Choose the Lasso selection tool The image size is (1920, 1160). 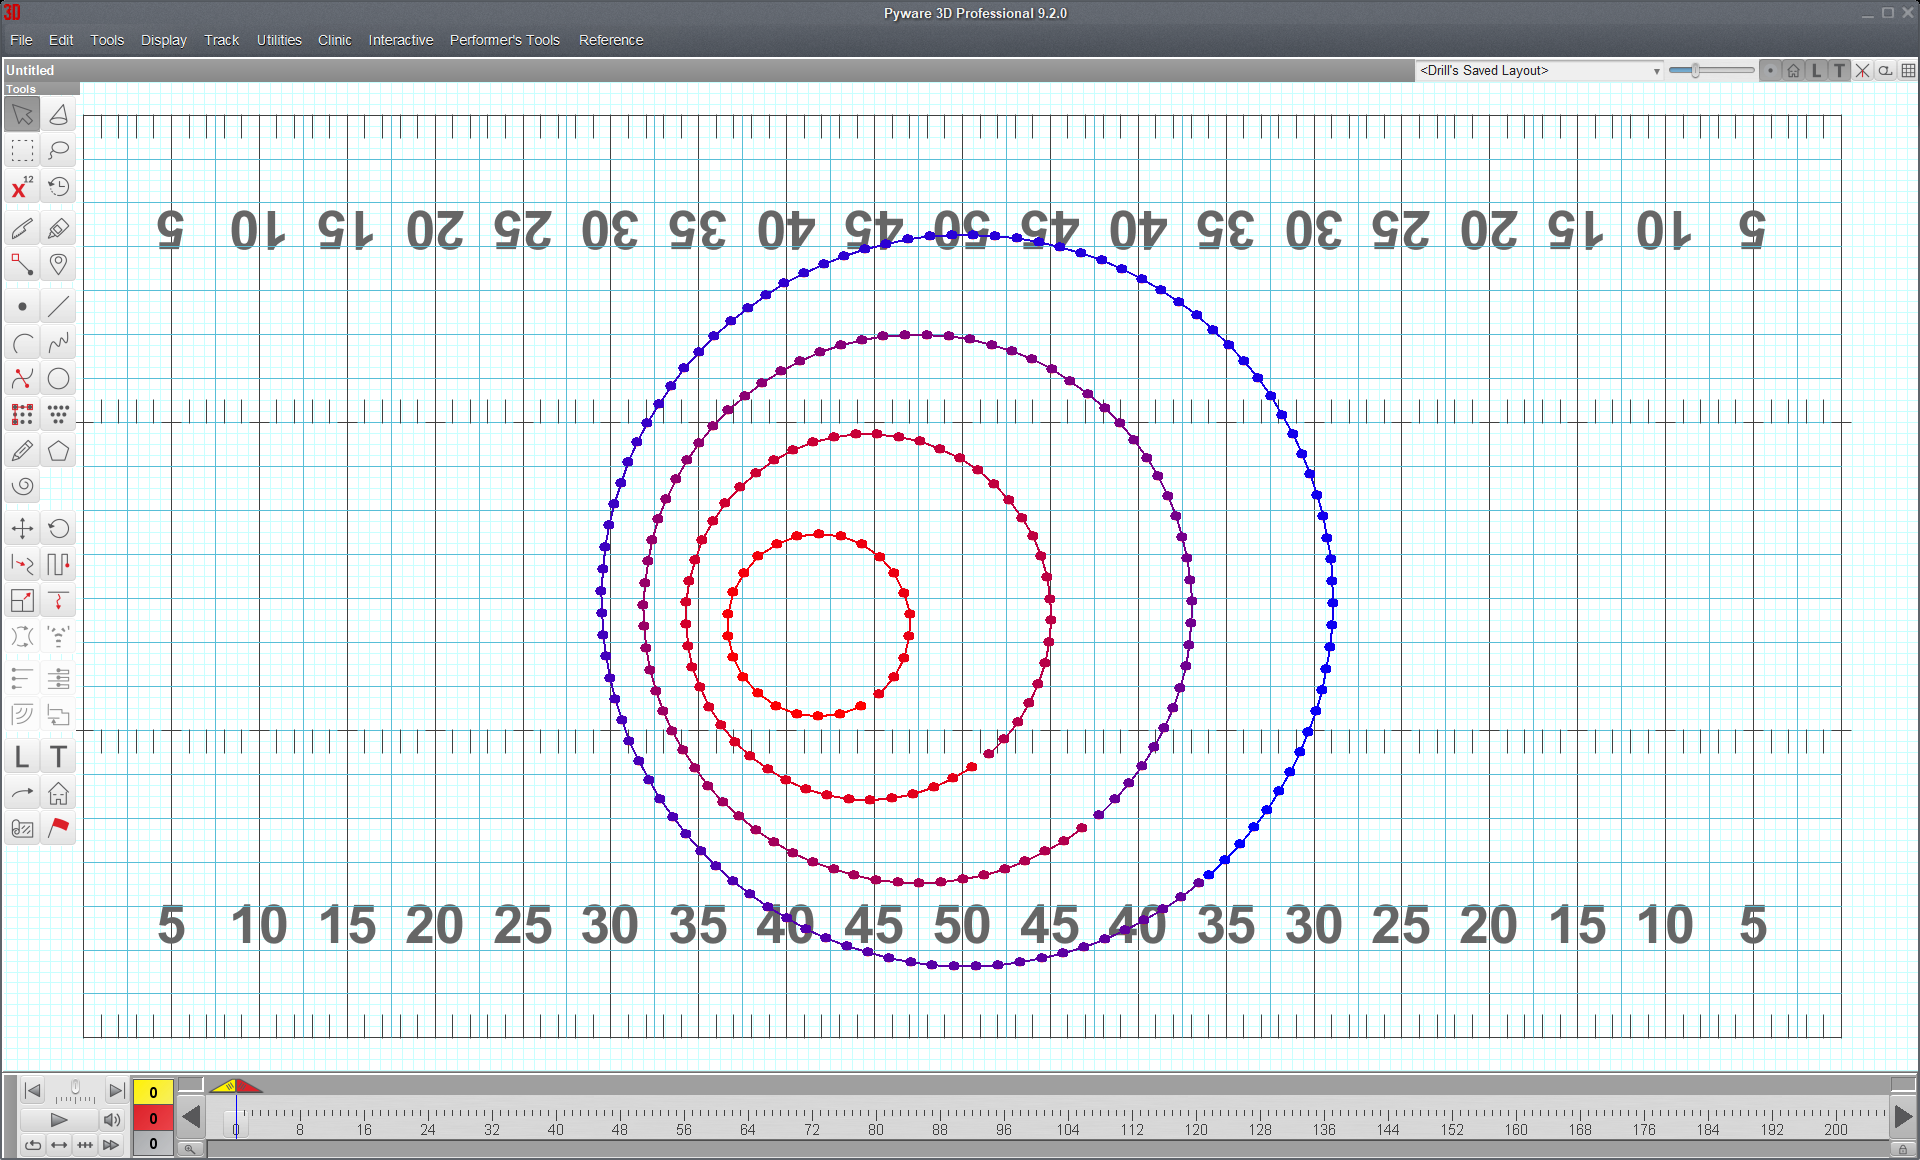point(59,151)
